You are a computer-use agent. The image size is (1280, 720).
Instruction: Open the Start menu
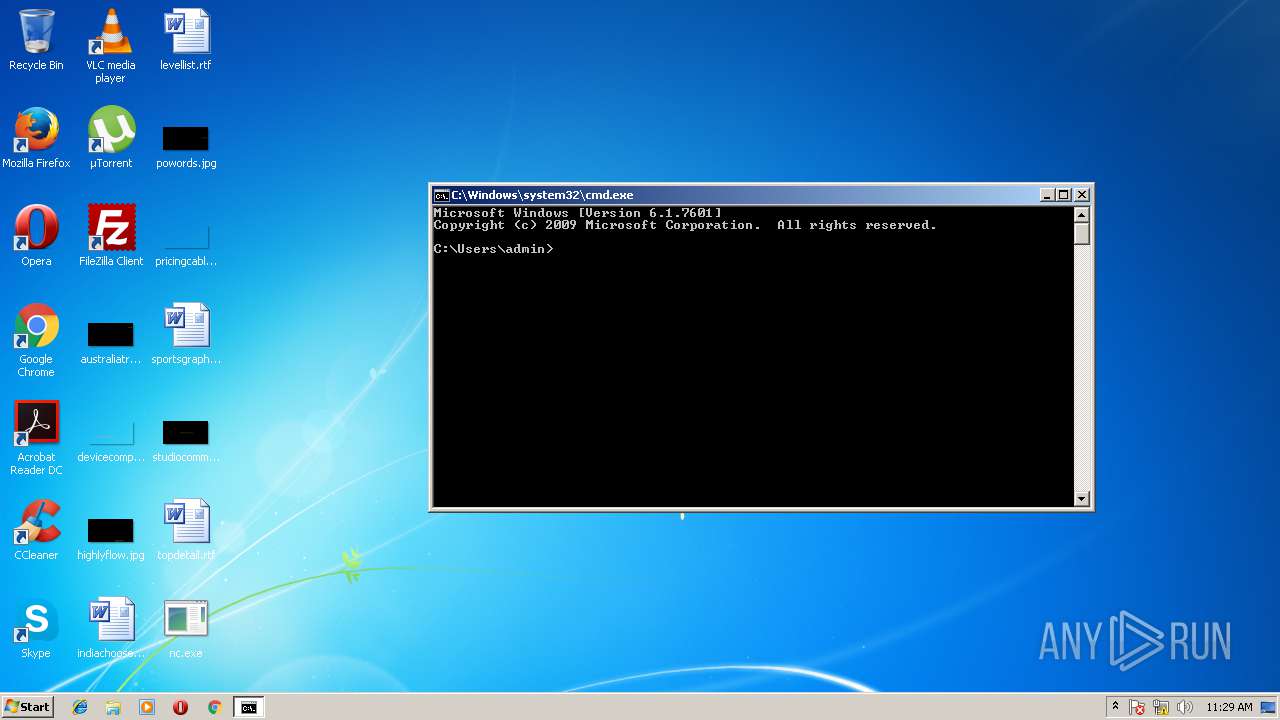click(28, 707)
